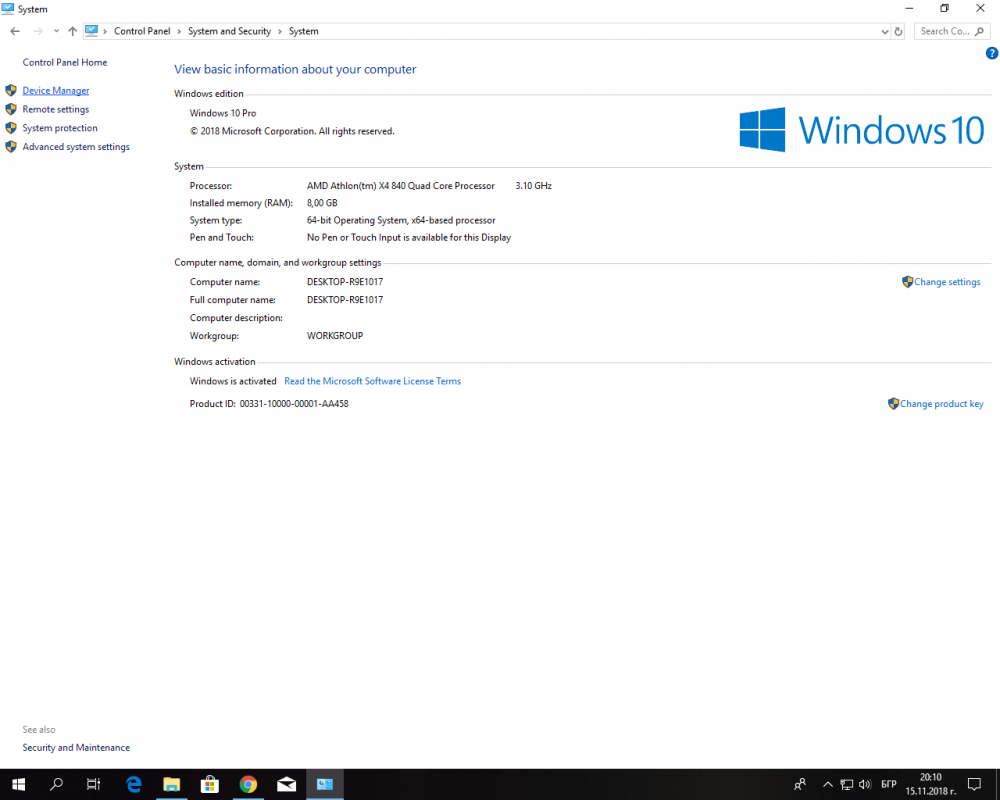Click Change settings link
This screenshot has width=1000, height=800.
pyautogui.click(x=947, y=282)
